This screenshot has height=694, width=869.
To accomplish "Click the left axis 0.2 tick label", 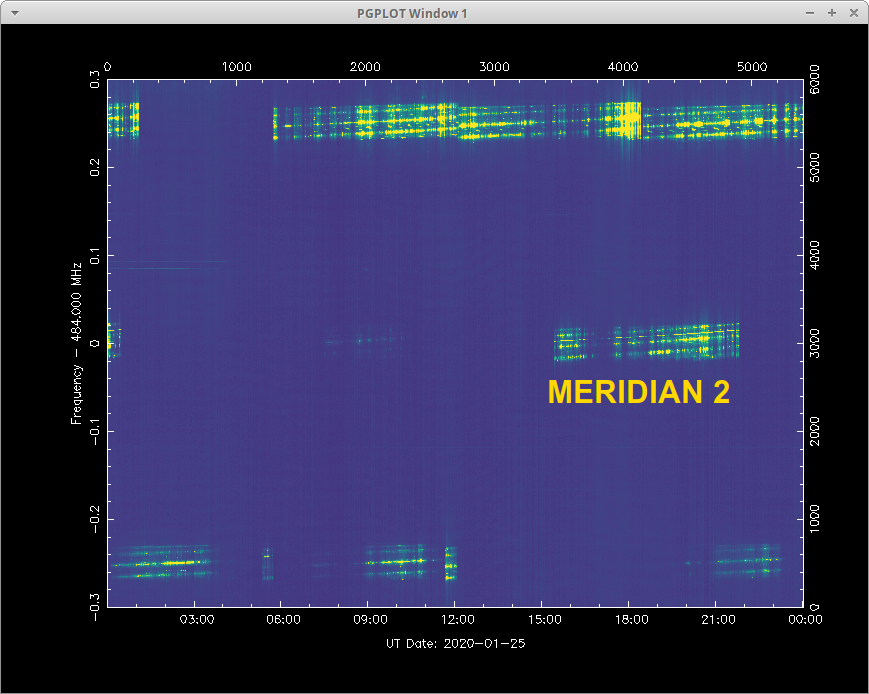I will coord(94,167).
